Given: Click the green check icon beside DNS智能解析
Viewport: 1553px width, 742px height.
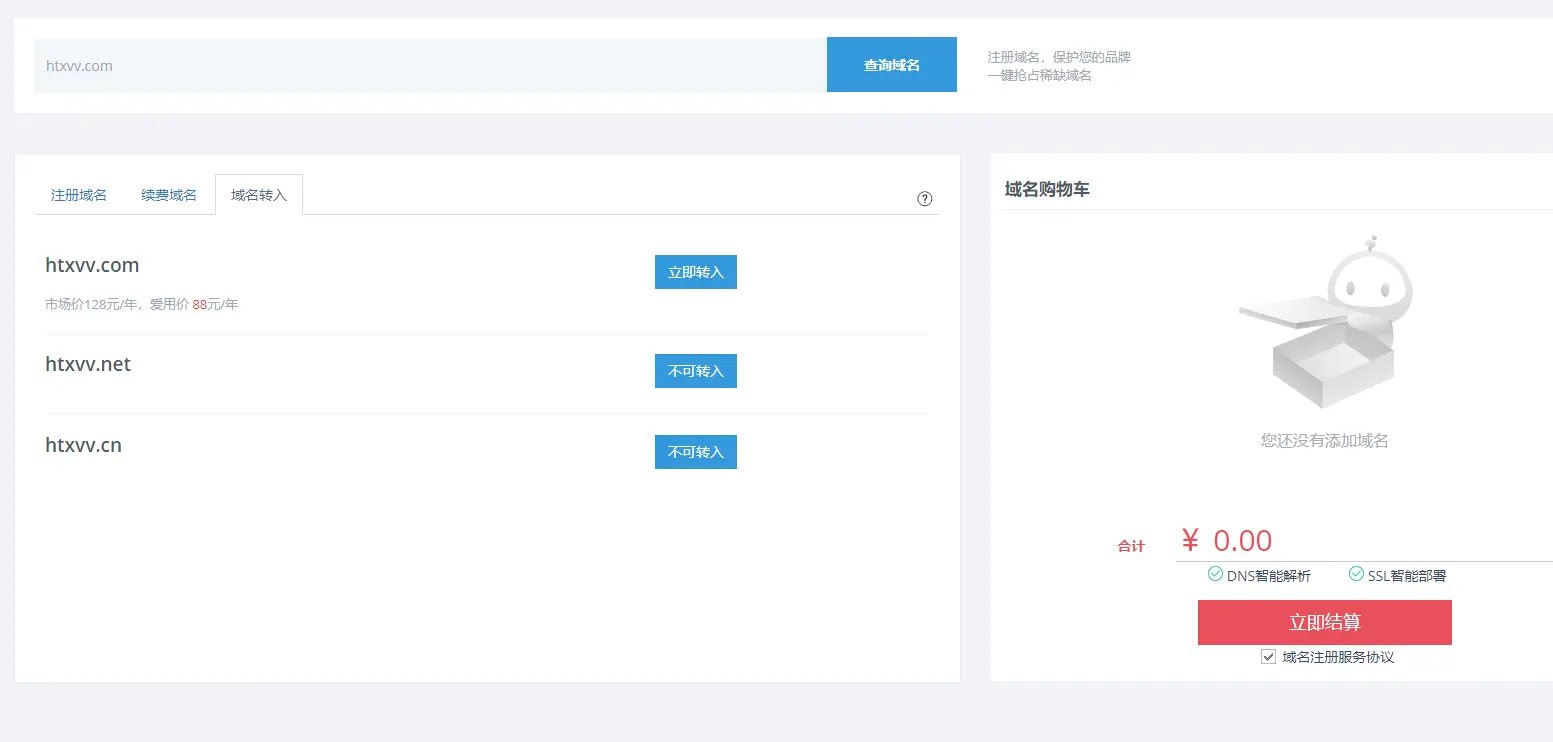Looking at the screenshot, I should coord(1215,574).
